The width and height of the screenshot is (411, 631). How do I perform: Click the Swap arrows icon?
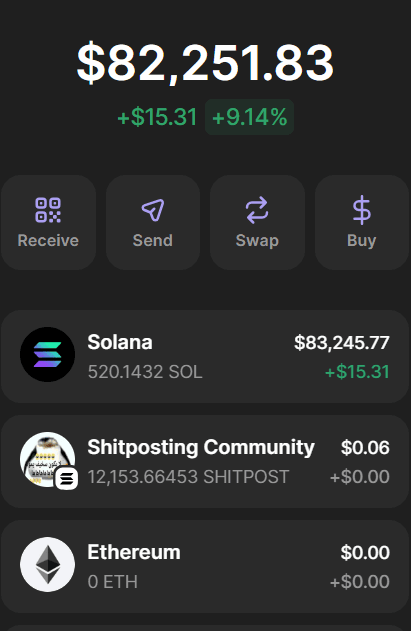pos(257,210)
